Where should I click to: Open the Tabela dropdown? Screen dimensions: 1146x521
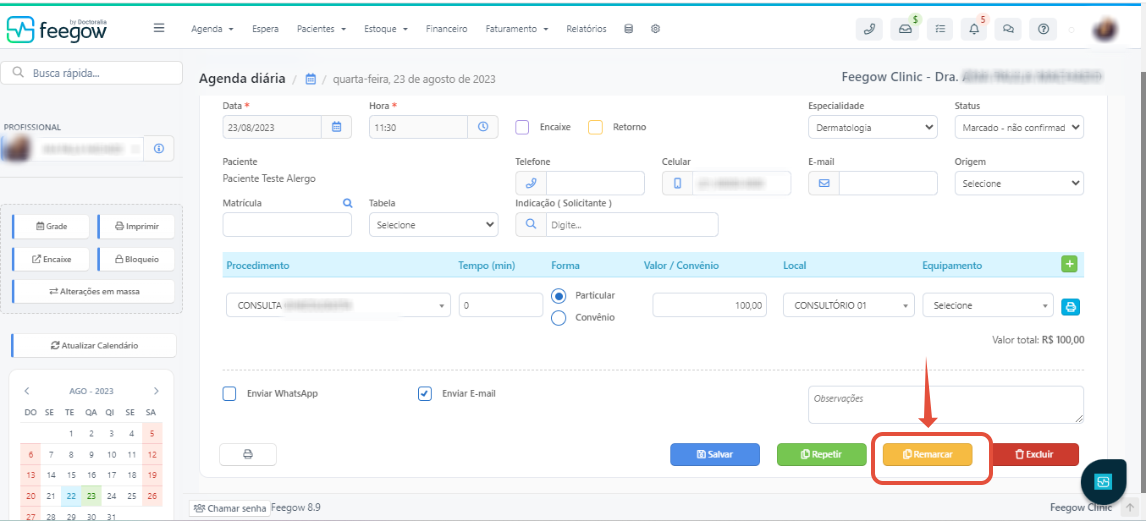click(x=433, y=225)
